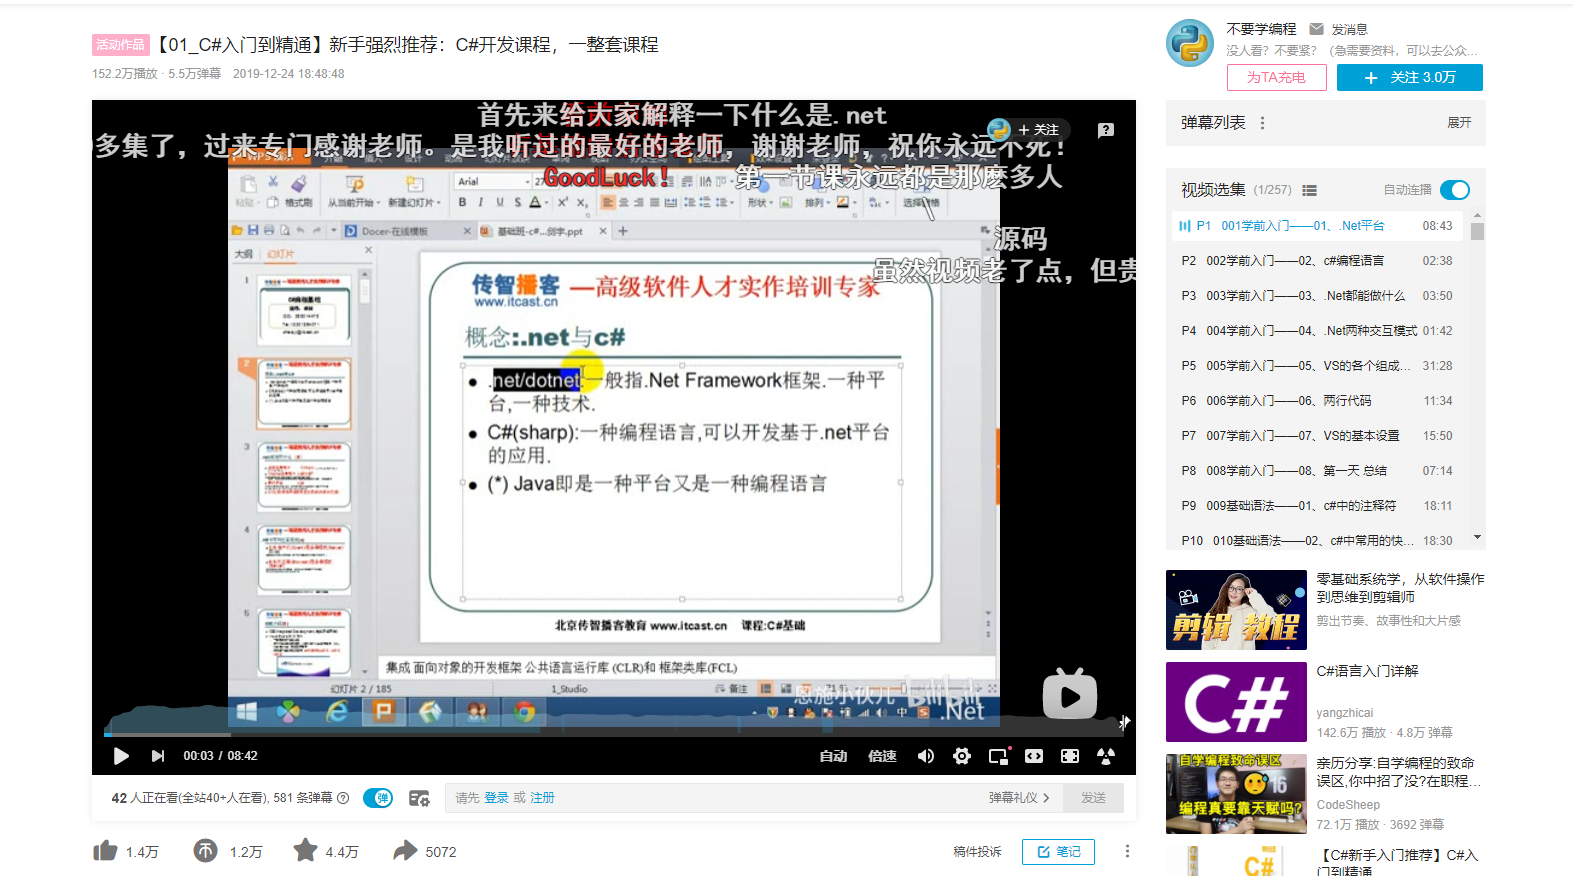Favorite the video with star icon

point(305,850)
